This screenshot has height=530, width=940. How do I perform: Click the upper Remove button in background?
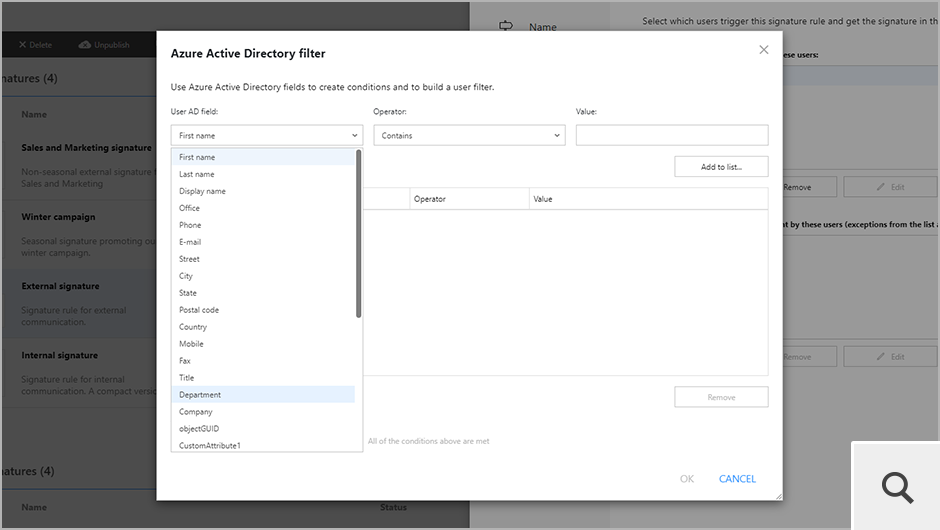pyautogui.click(x=809, y=187)
